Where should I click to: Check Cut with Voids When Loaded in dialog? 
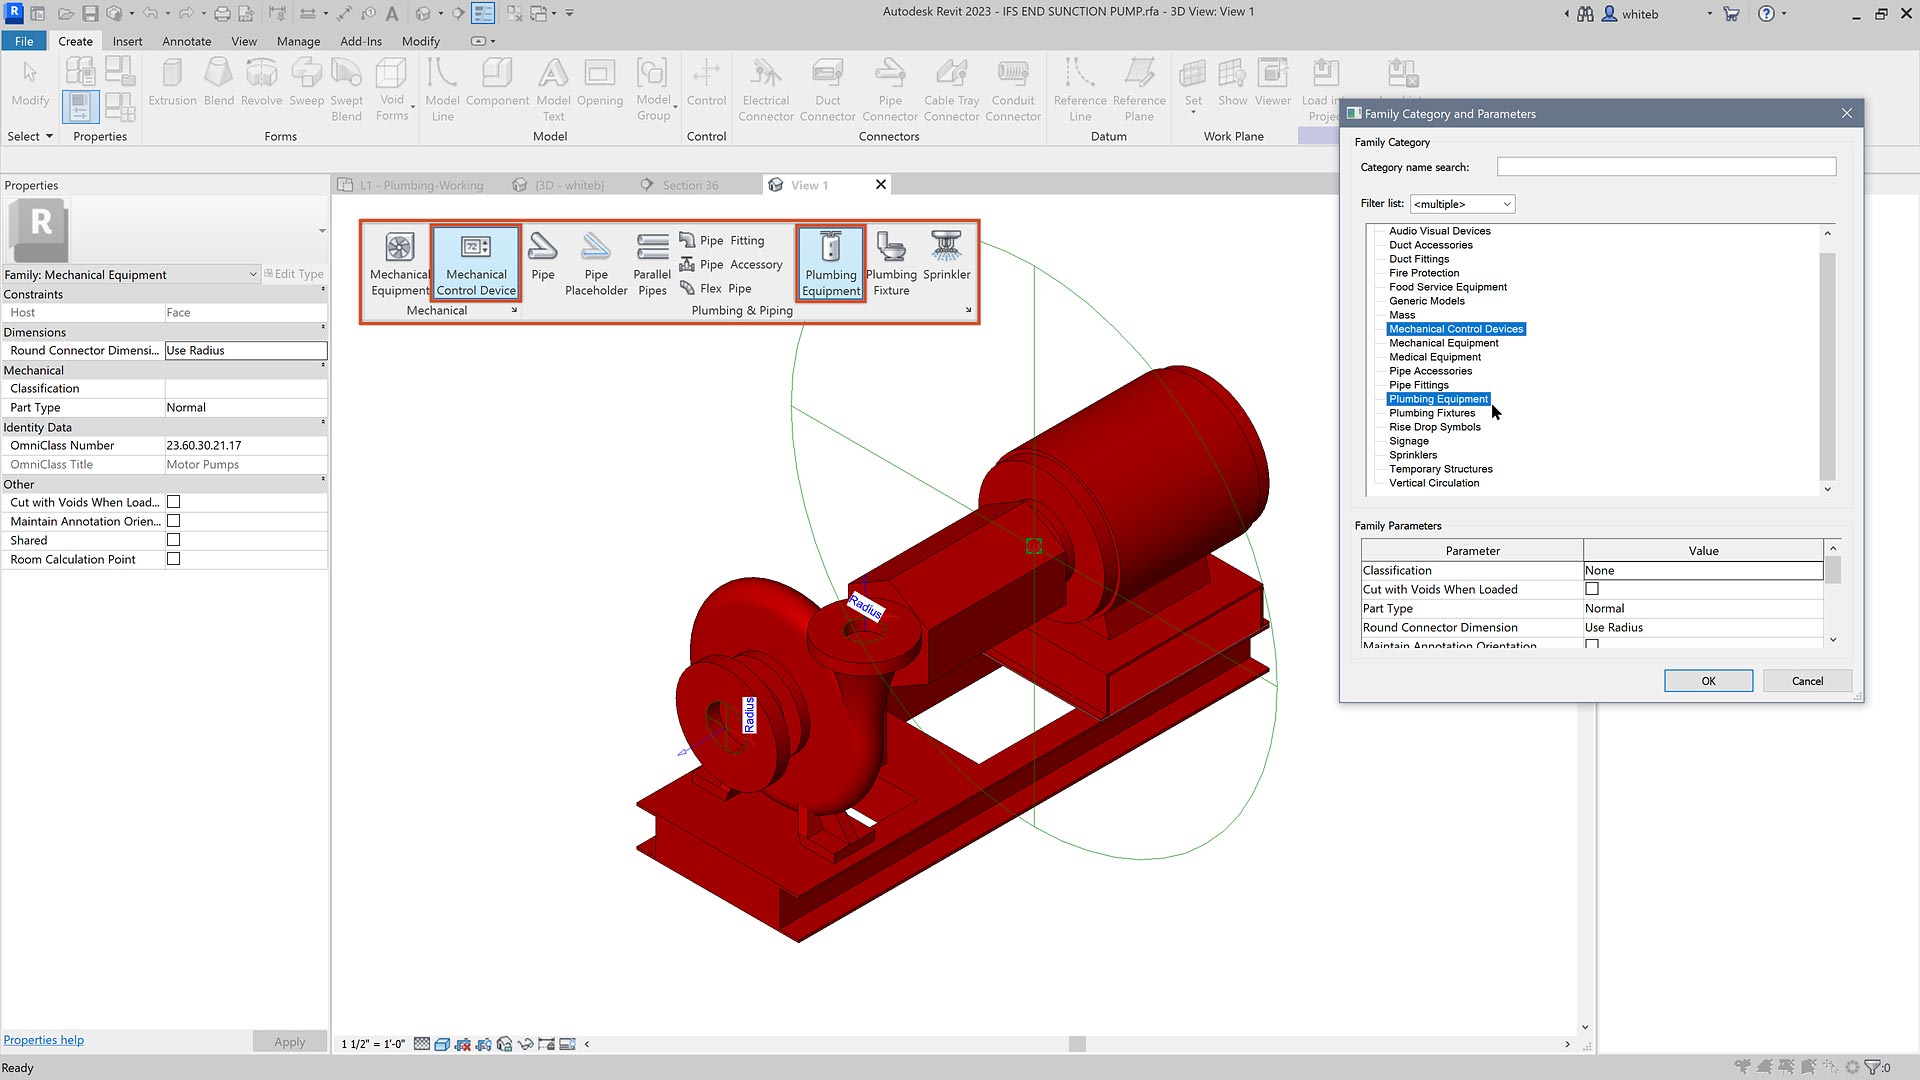coord(1592,589)
